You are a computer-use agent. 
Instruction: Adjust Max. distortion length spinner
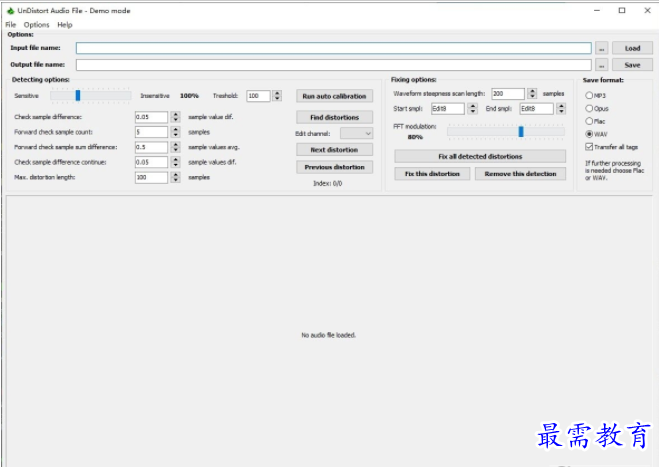pos(176,177)
